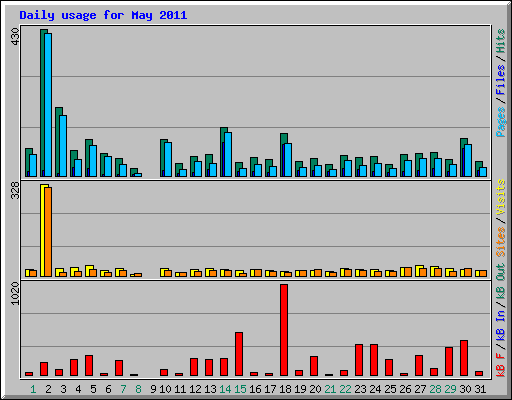
Task: Click day number 26 on the x-axis
Action: tap(405, 389)
